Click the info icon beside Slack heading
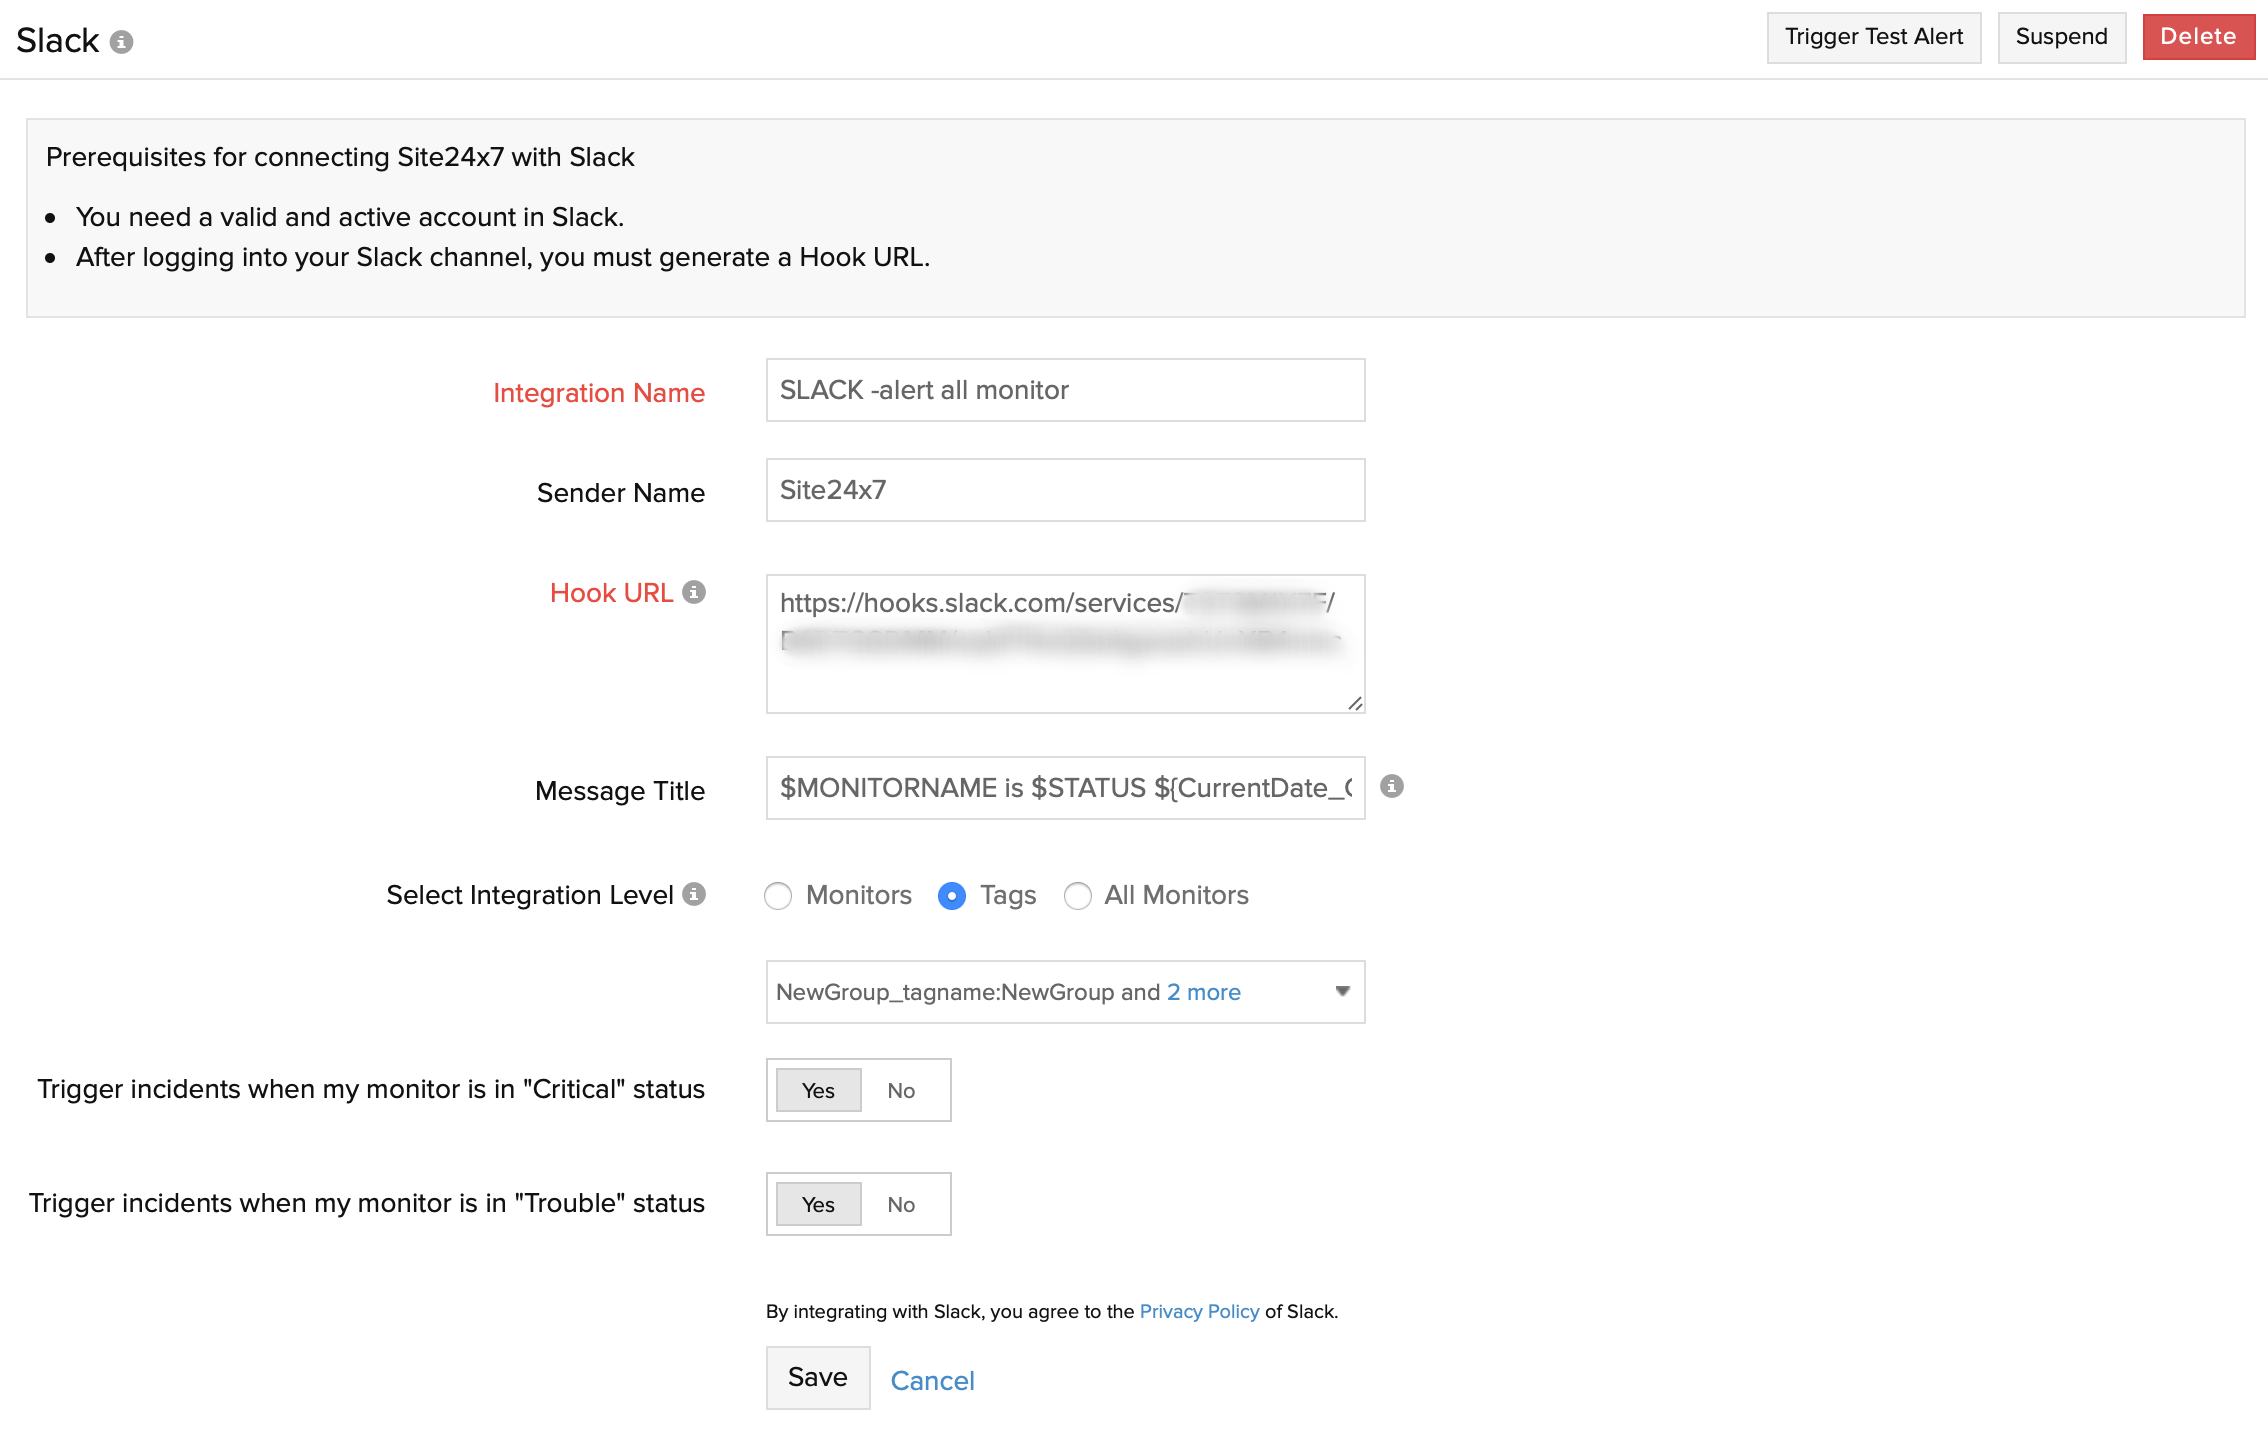The height and width of the screenshot is (1432, 2268). [121, 42]
